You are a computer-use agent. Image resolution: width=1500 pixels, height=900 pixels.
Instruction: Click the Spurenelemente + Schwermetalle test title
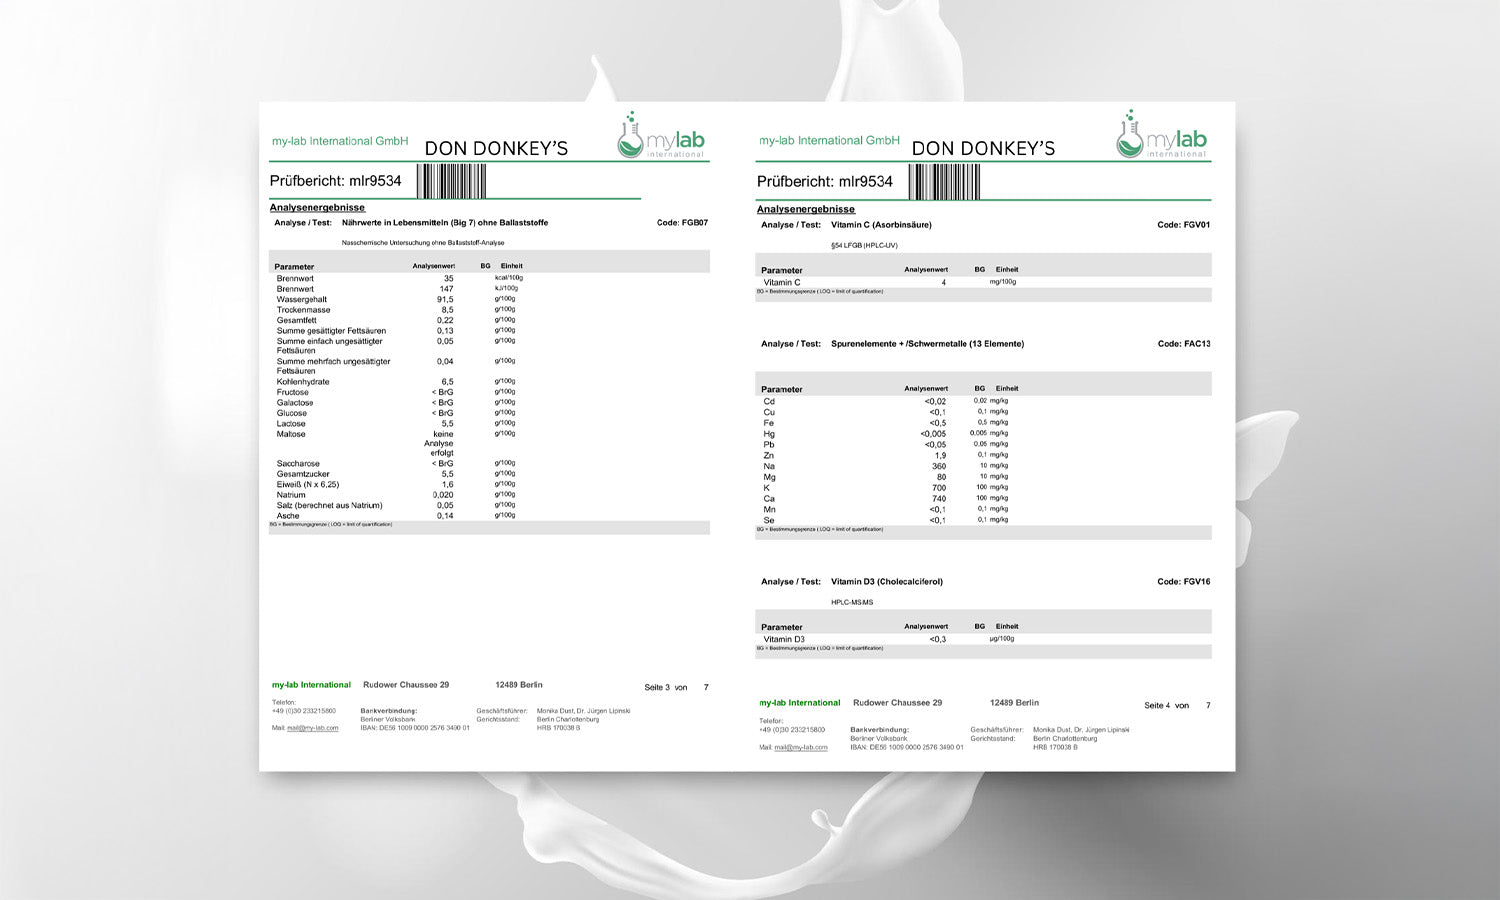tap(927, 344)
